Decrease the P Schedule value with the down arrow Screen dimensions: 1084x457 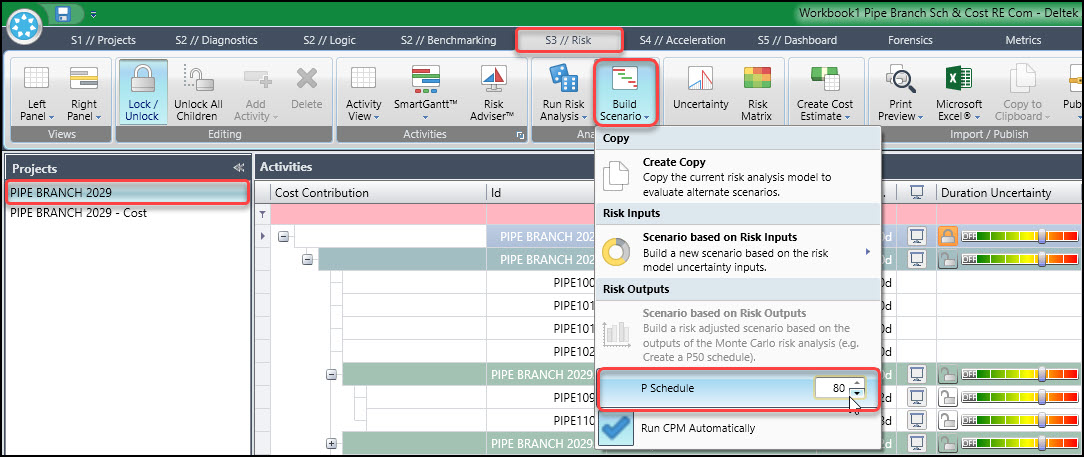coord(857,394)
